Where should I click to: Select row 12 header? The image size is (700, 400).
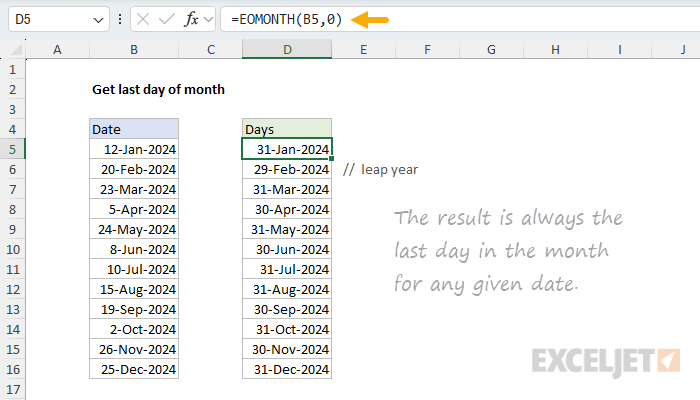[12, 289]
